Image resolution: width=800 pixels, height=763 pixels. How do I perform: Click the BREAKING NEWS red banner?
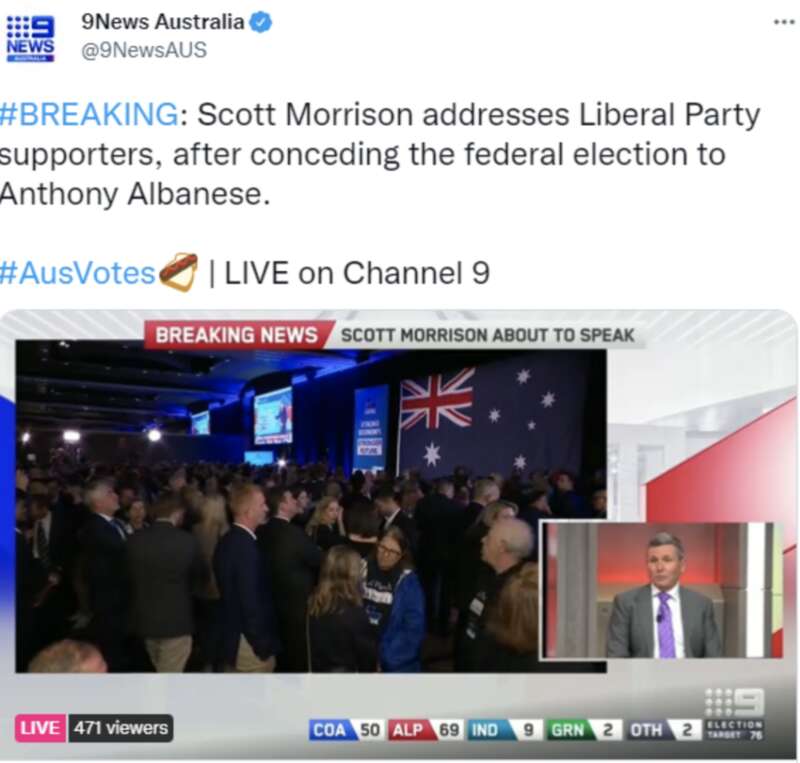coord(237,335)
